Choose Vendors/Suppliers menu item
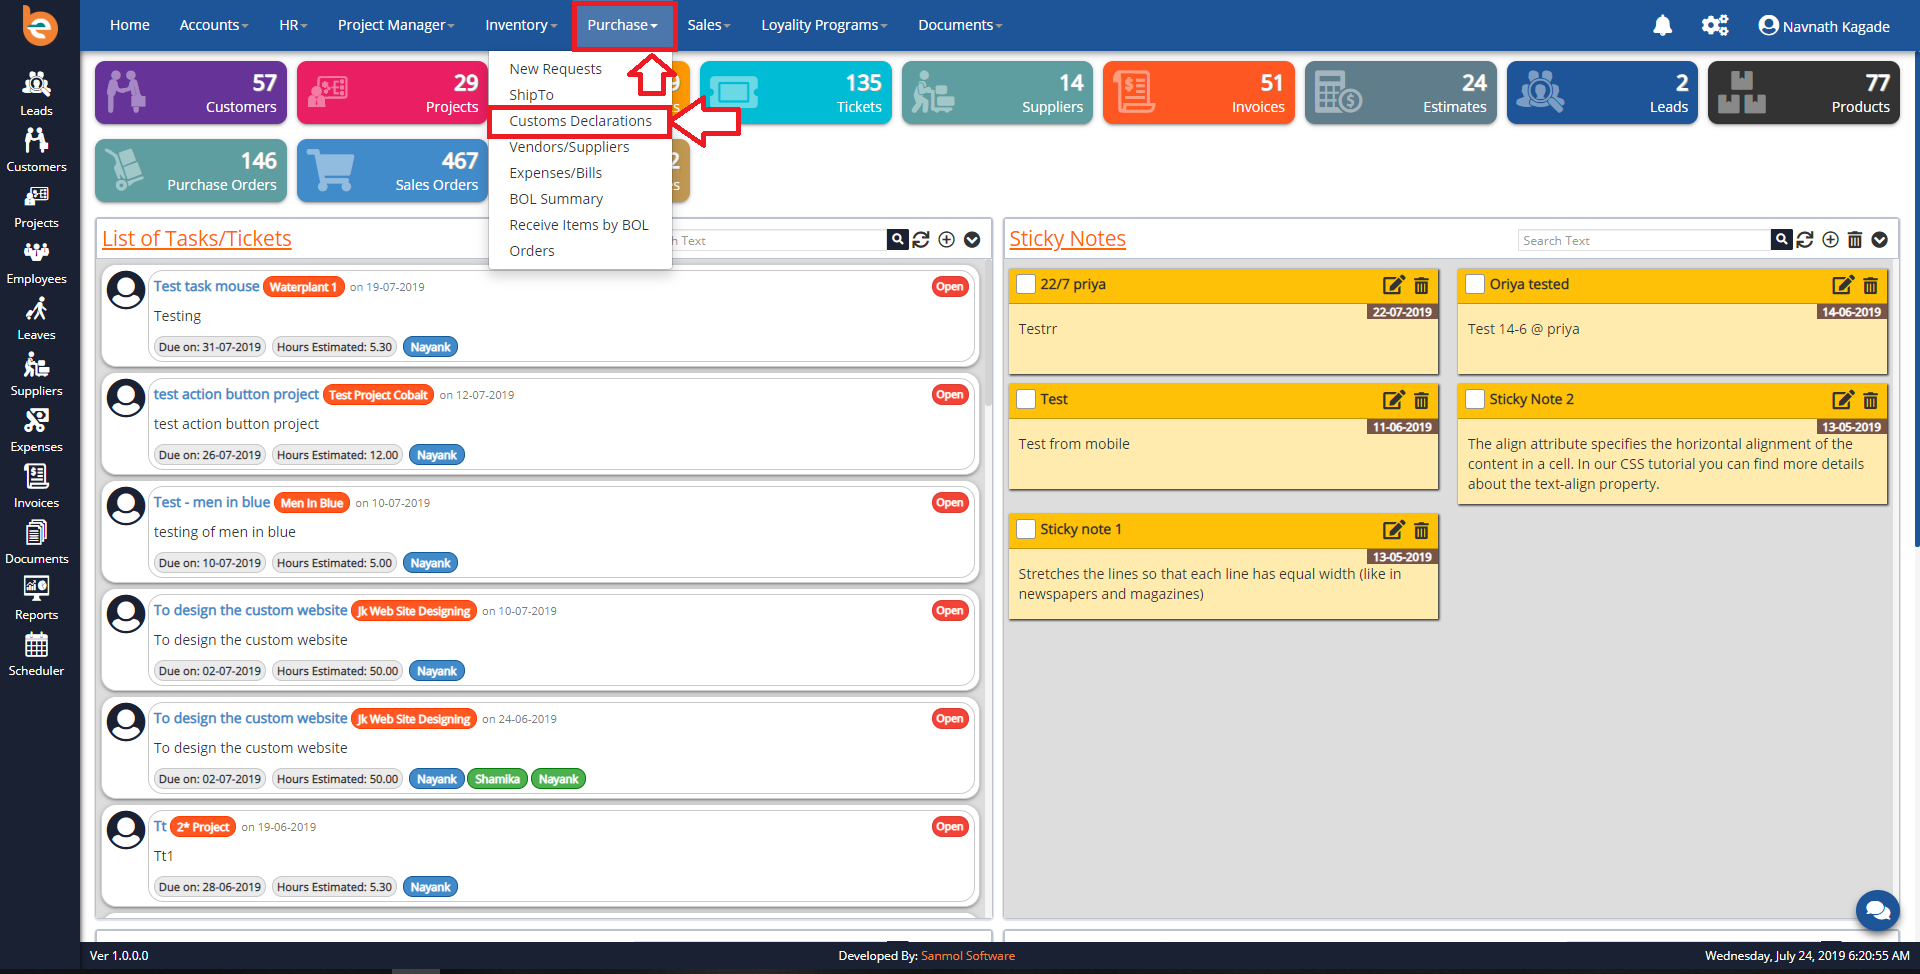The height and width of the screenshot is (974, 1920). (569, 147)
